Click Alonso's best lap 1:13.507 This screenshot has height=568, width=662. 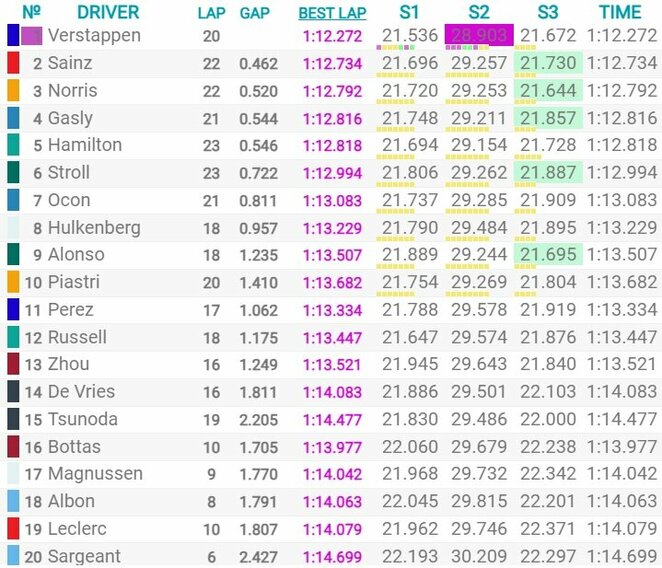(334, 255)
